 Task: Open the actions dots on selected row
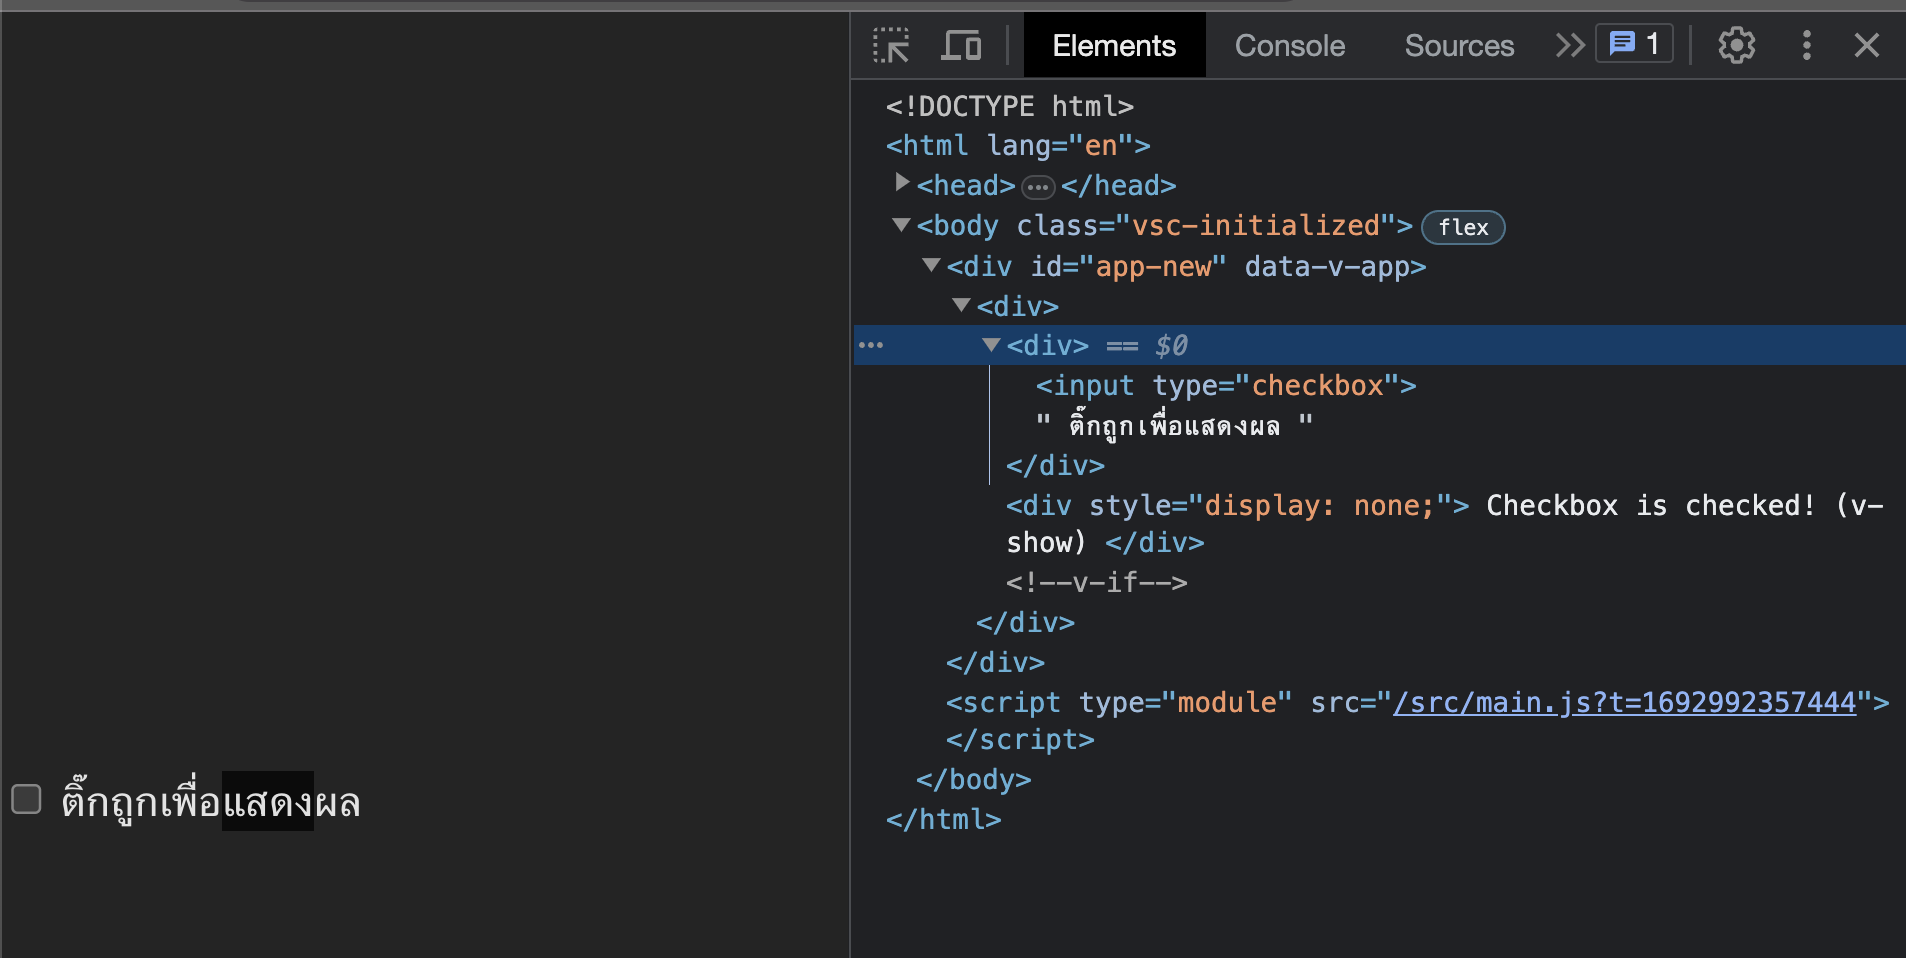pyautogui.click(x=871, y=345)
